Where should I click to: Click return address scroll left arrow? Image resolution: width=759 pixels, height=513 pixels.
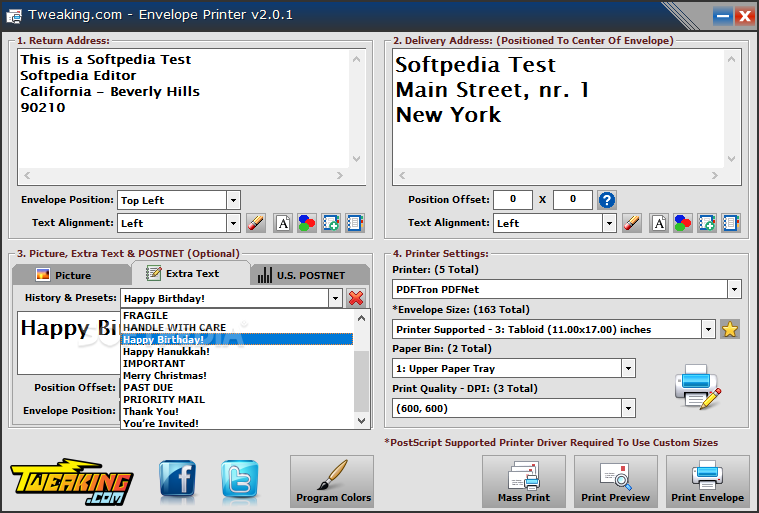tap(27, 176)
